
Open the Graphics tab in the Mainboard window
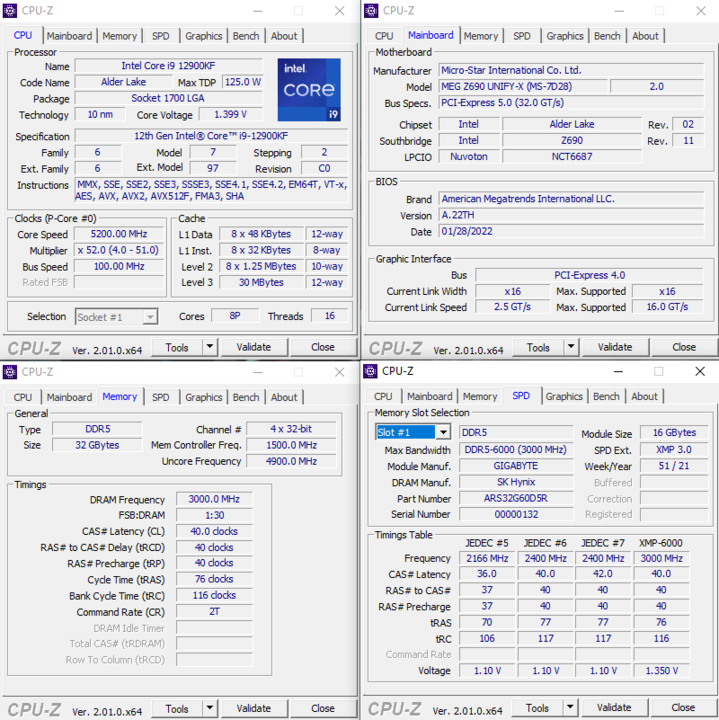(564, 36)
